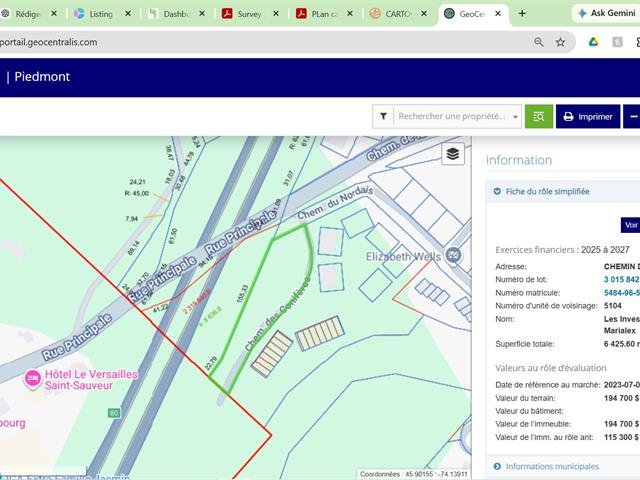Viewport: 640px width, 480px height.
Task: Click the 155,33 lot measurement label
Action: 242,293
